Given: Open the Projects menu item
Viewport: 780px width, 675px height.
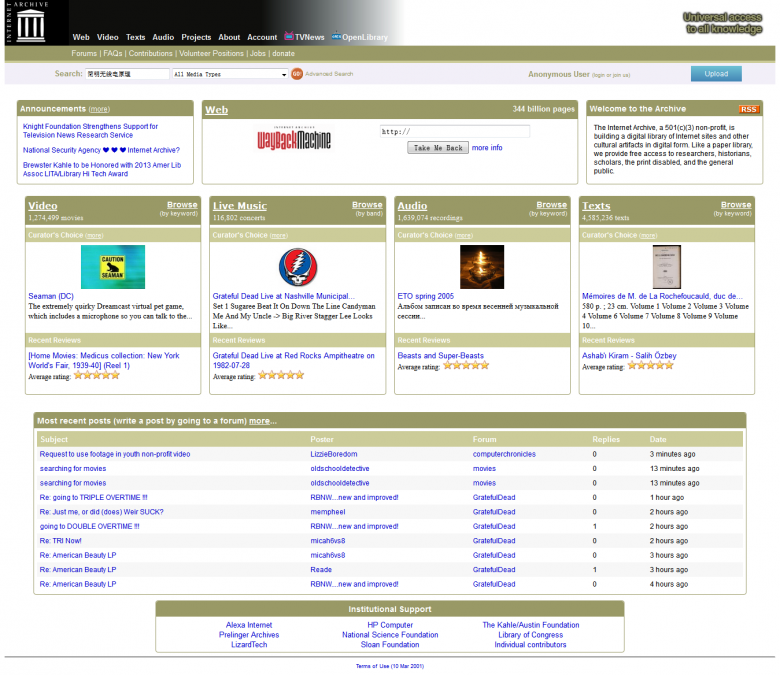Looking at the screenshot, I should (x=196, y=37).
